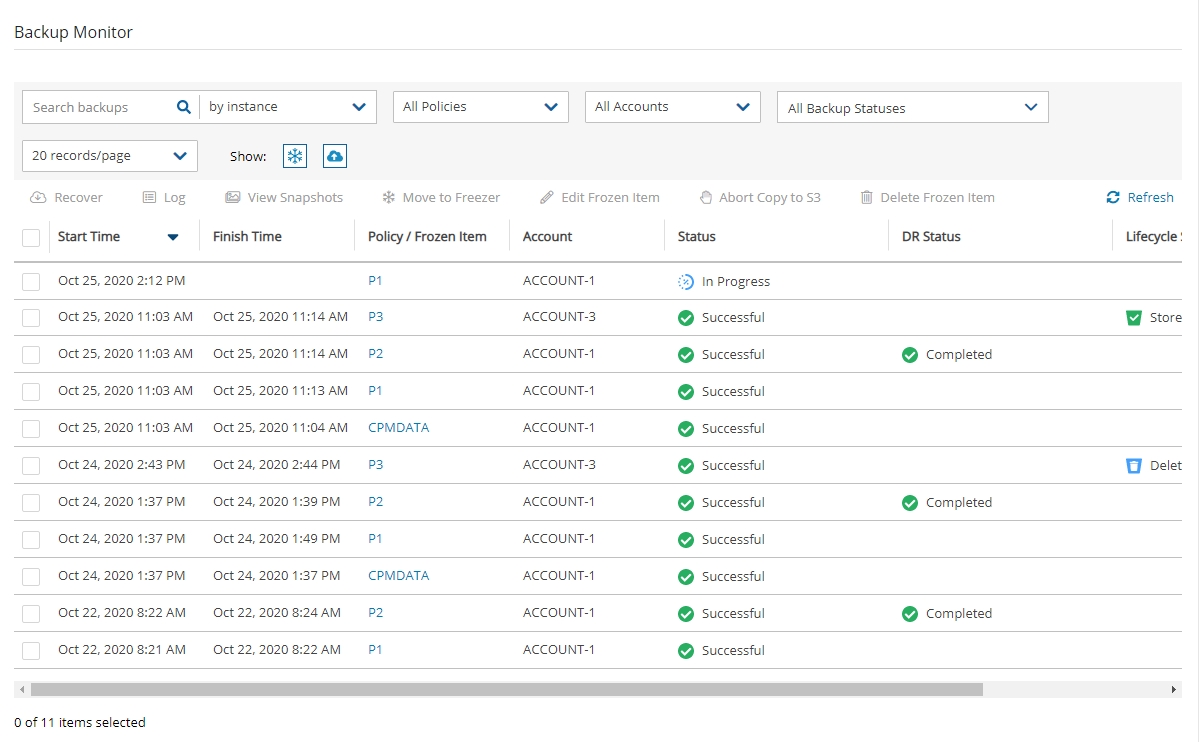Open the All Policies dropdown
Viewport: 1199px width, 742px height.
click(x=480, y=107)
